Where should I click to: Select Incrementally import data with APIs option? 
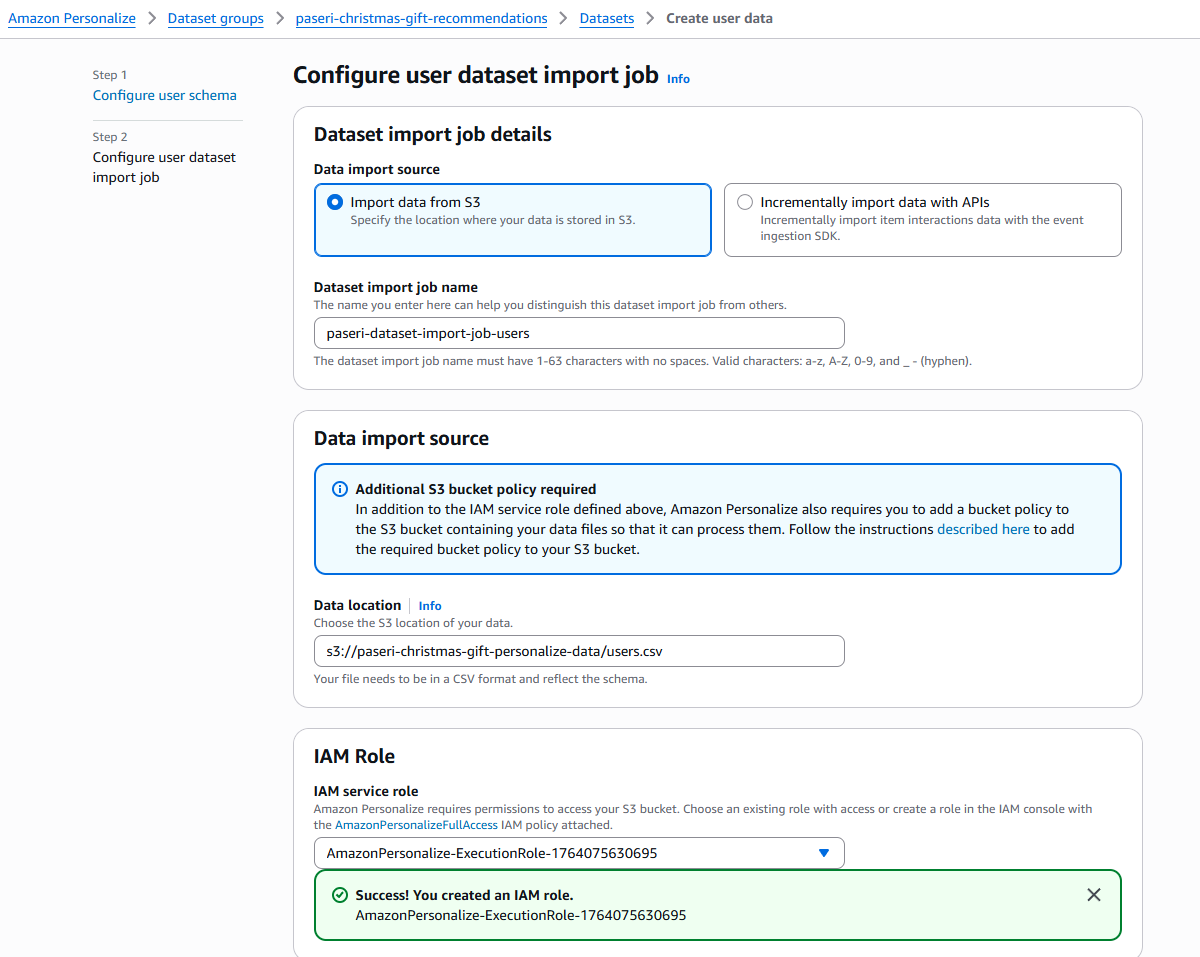click(x=745, y=202)
